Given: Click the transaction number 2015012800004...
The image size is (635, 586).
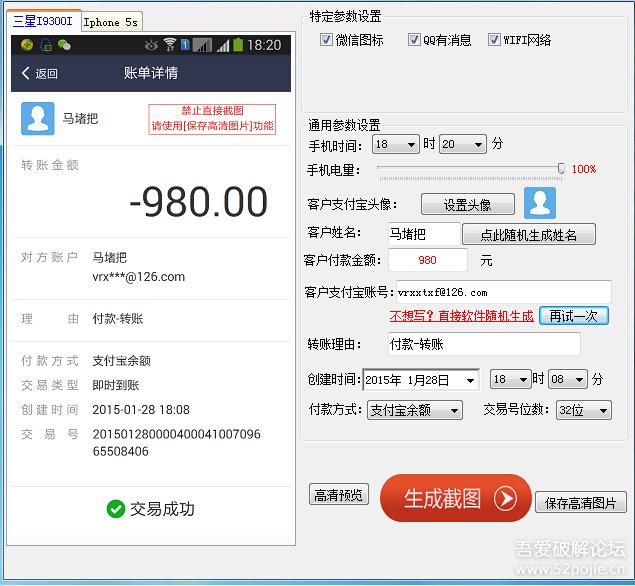Looking at the screenshot, I should [x=177, y=443].
